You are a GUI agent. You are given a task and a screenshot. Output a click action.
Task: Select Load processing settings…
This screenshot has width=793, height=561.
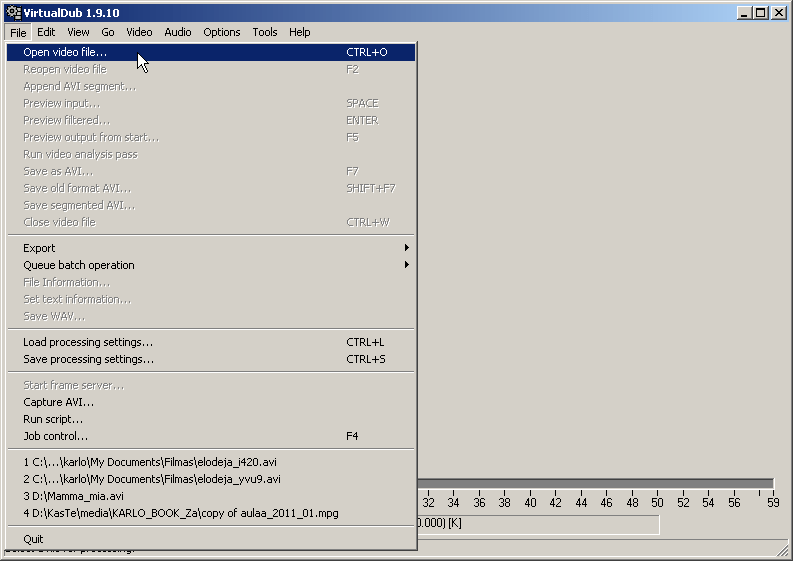point(211,342)
